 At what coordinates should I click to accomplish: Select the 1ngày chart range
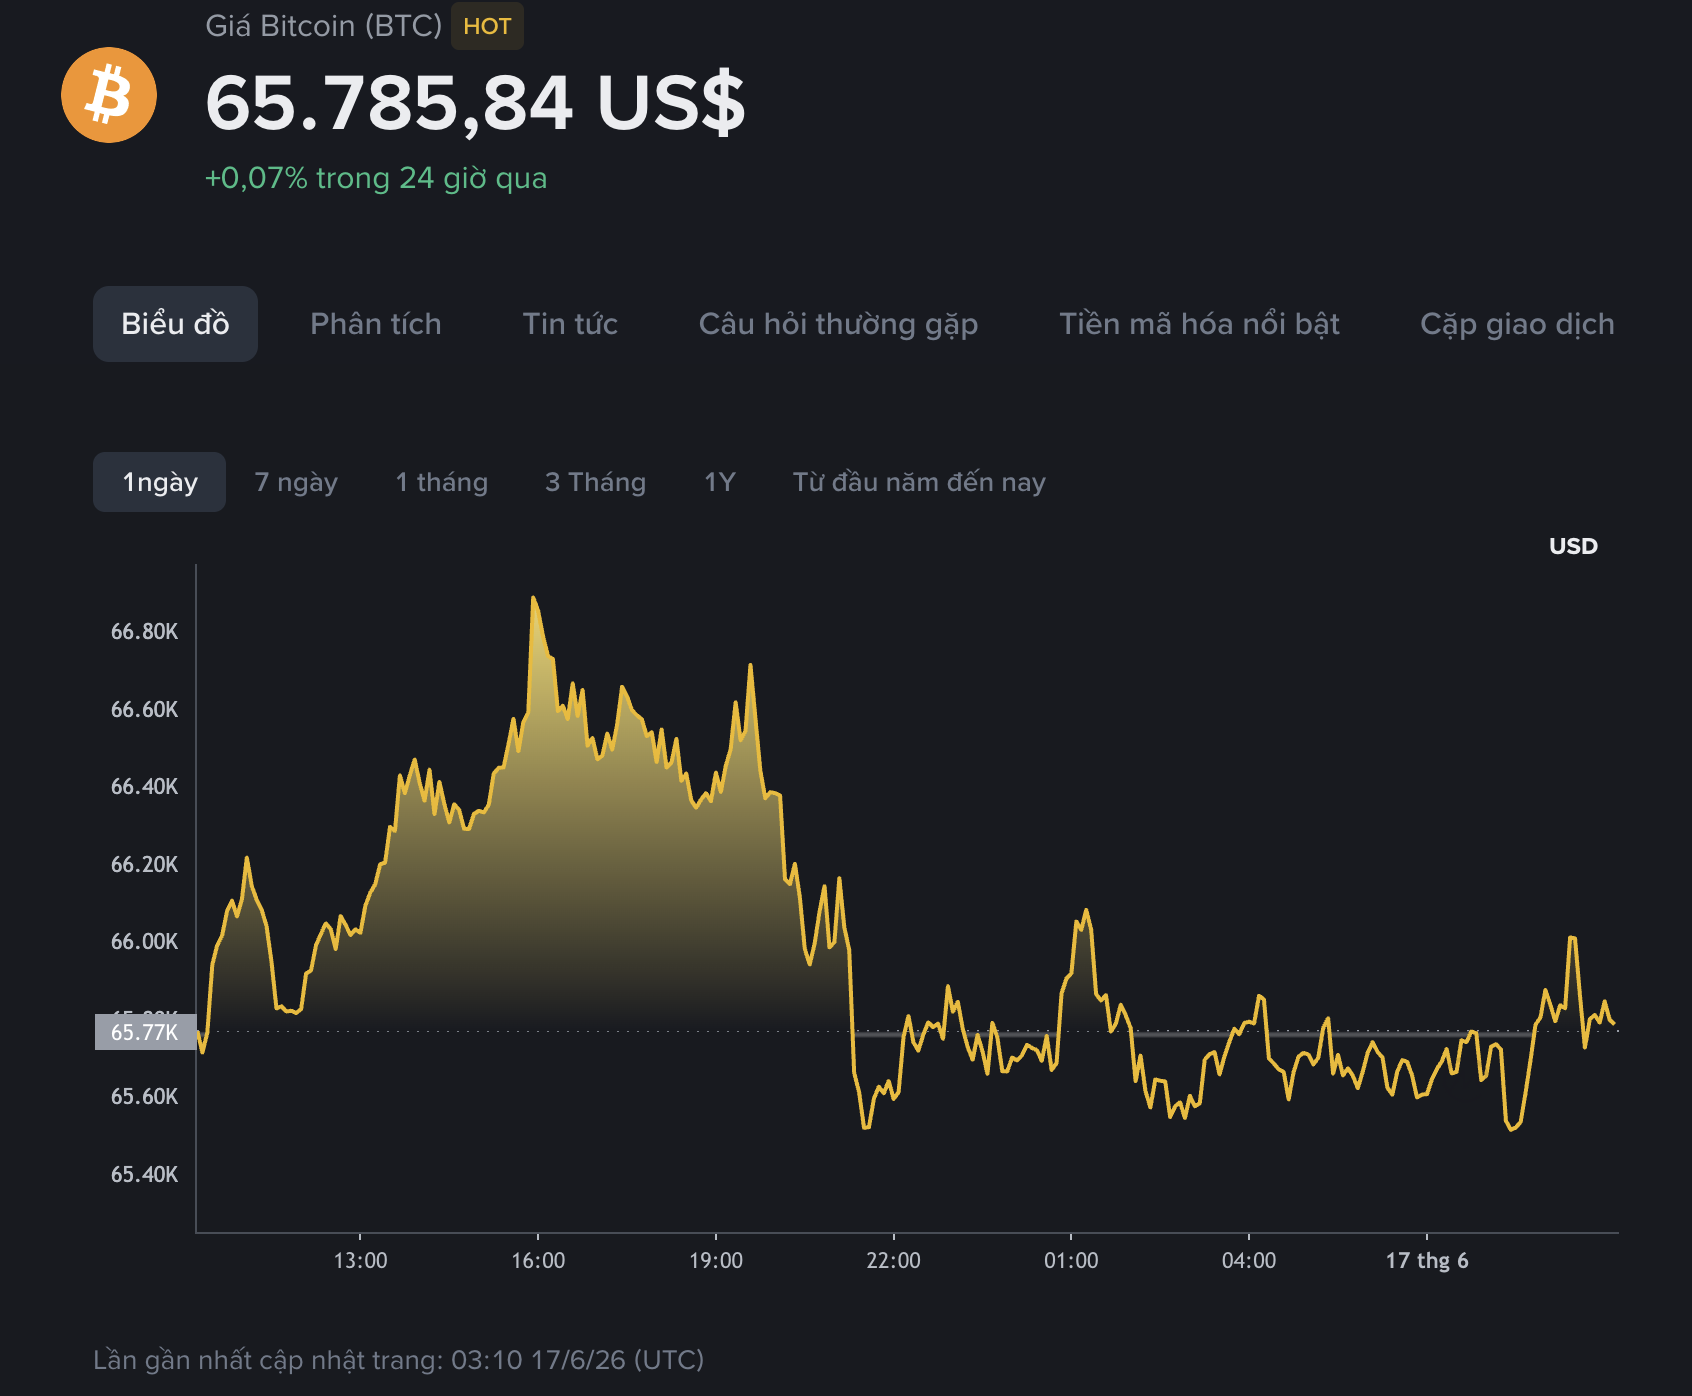[159, 482]
